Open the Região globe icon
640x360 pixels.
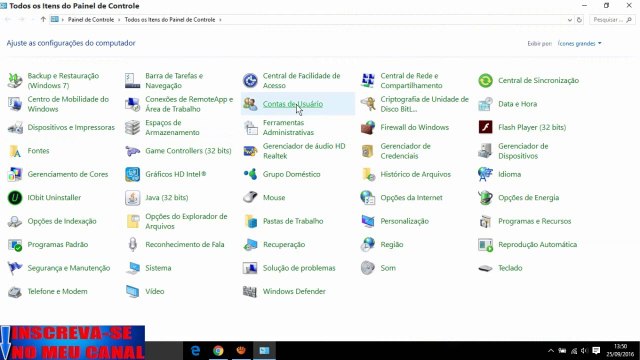point(368,244)
